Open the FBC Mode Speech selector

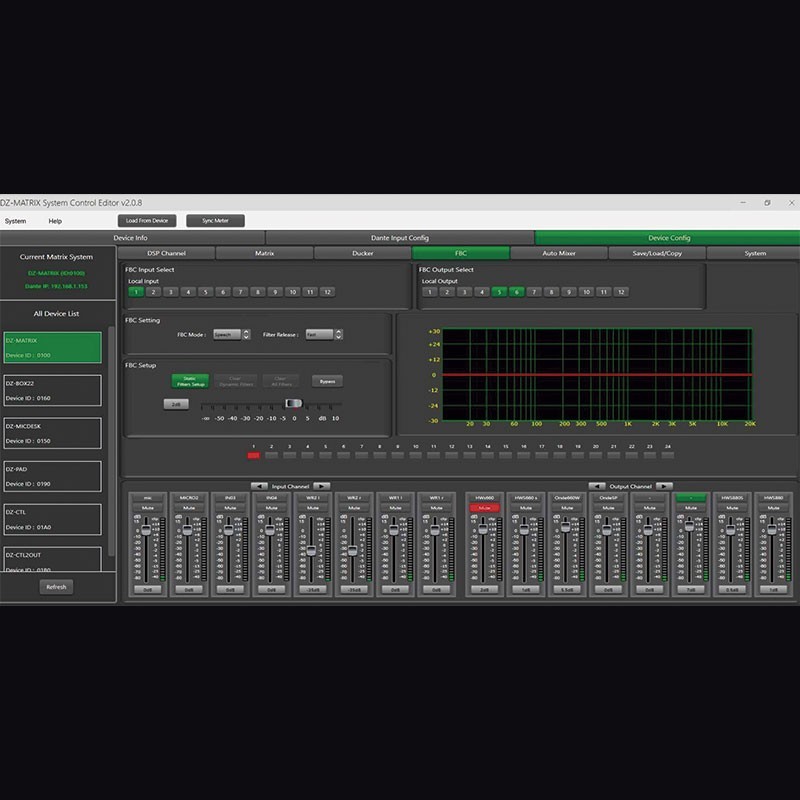tap(227, 335)
